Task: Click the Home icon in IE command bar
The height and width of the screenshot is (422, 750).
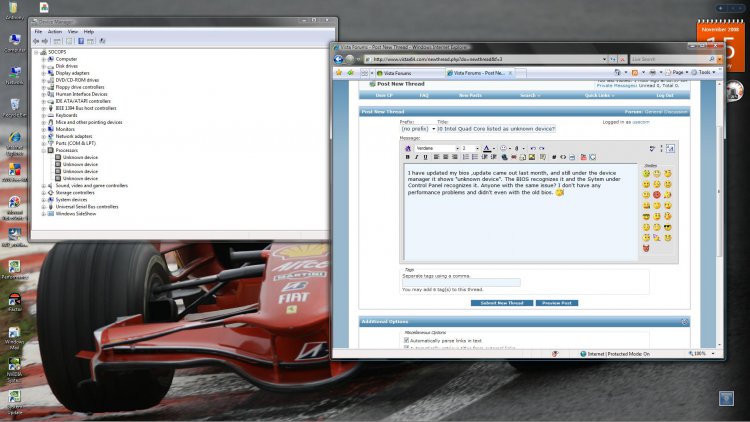Action: [618, 73]
